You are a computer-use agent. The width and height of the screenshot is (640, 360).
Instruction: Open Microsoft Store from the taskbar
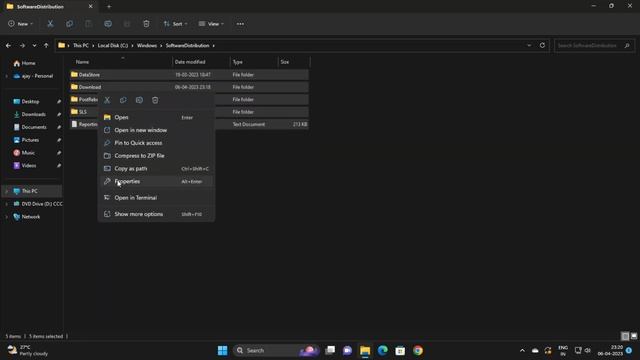[x=400, y=350]
